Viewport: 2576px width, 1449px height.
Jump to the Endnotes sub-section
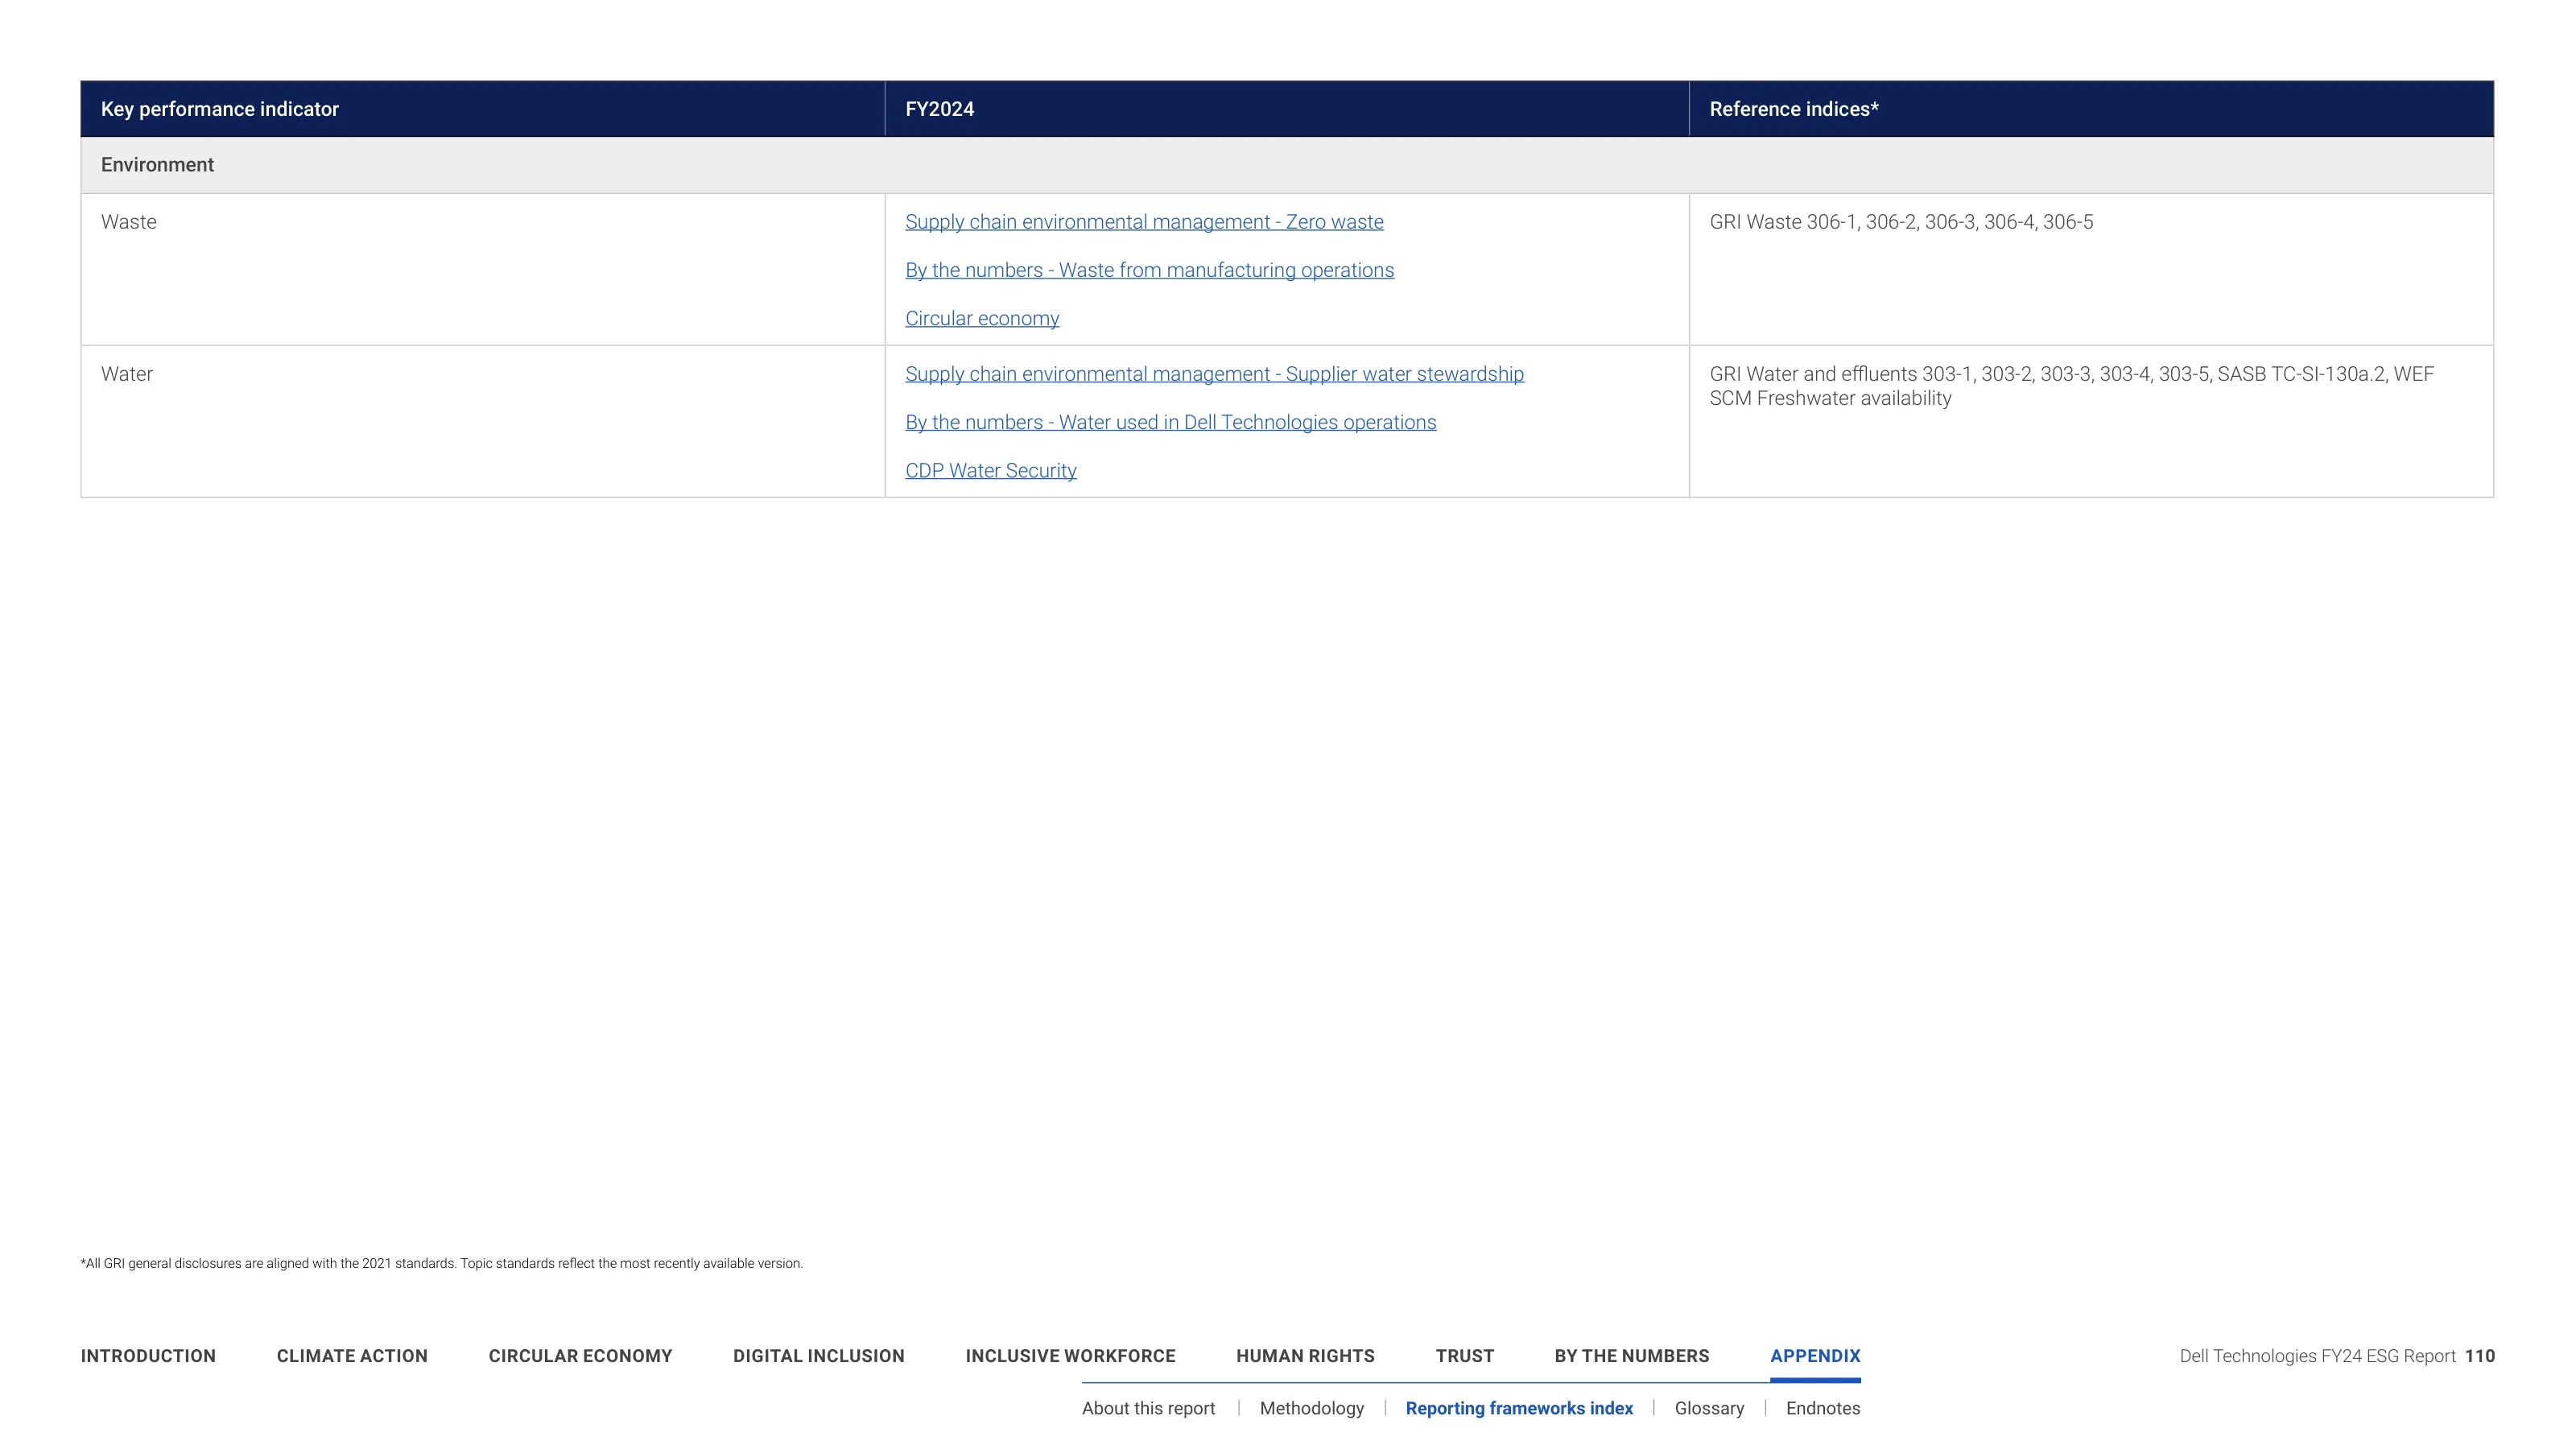point(1823,1408)
